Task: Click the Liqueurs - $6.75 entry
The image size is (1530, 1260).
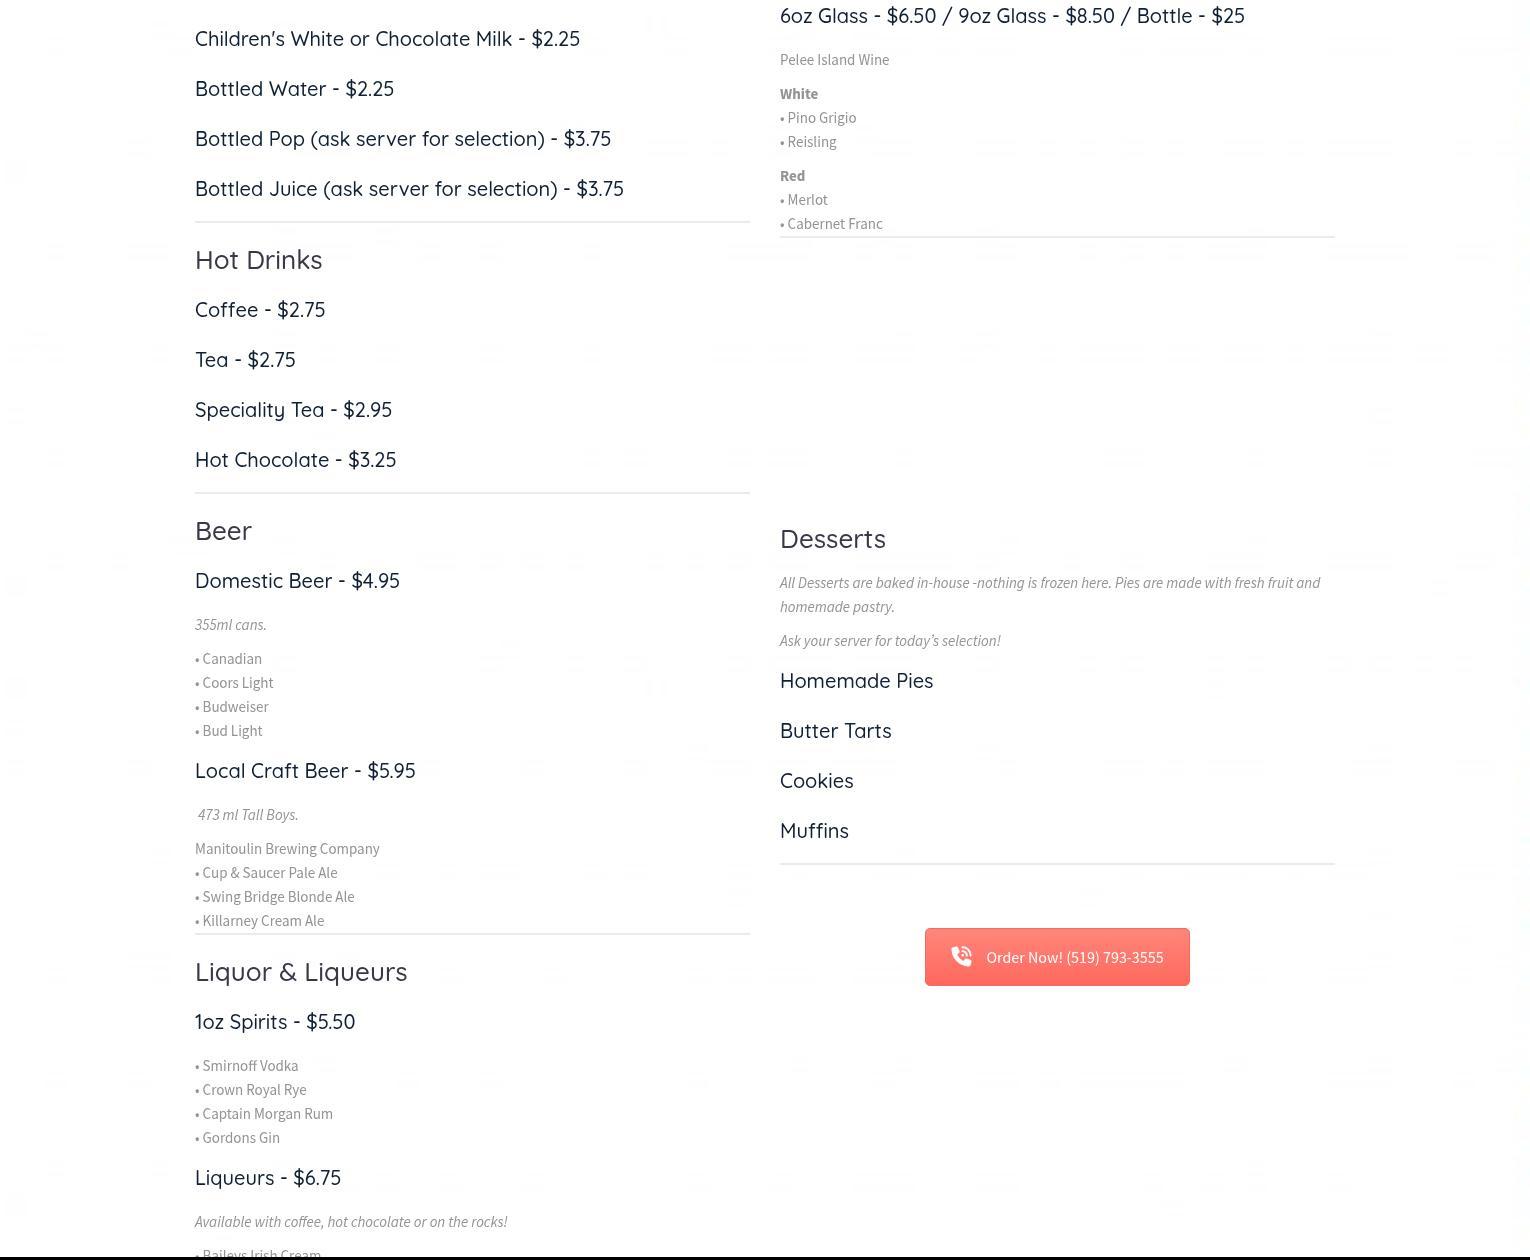Action: pyautogui.click(x=268, y=1178)
